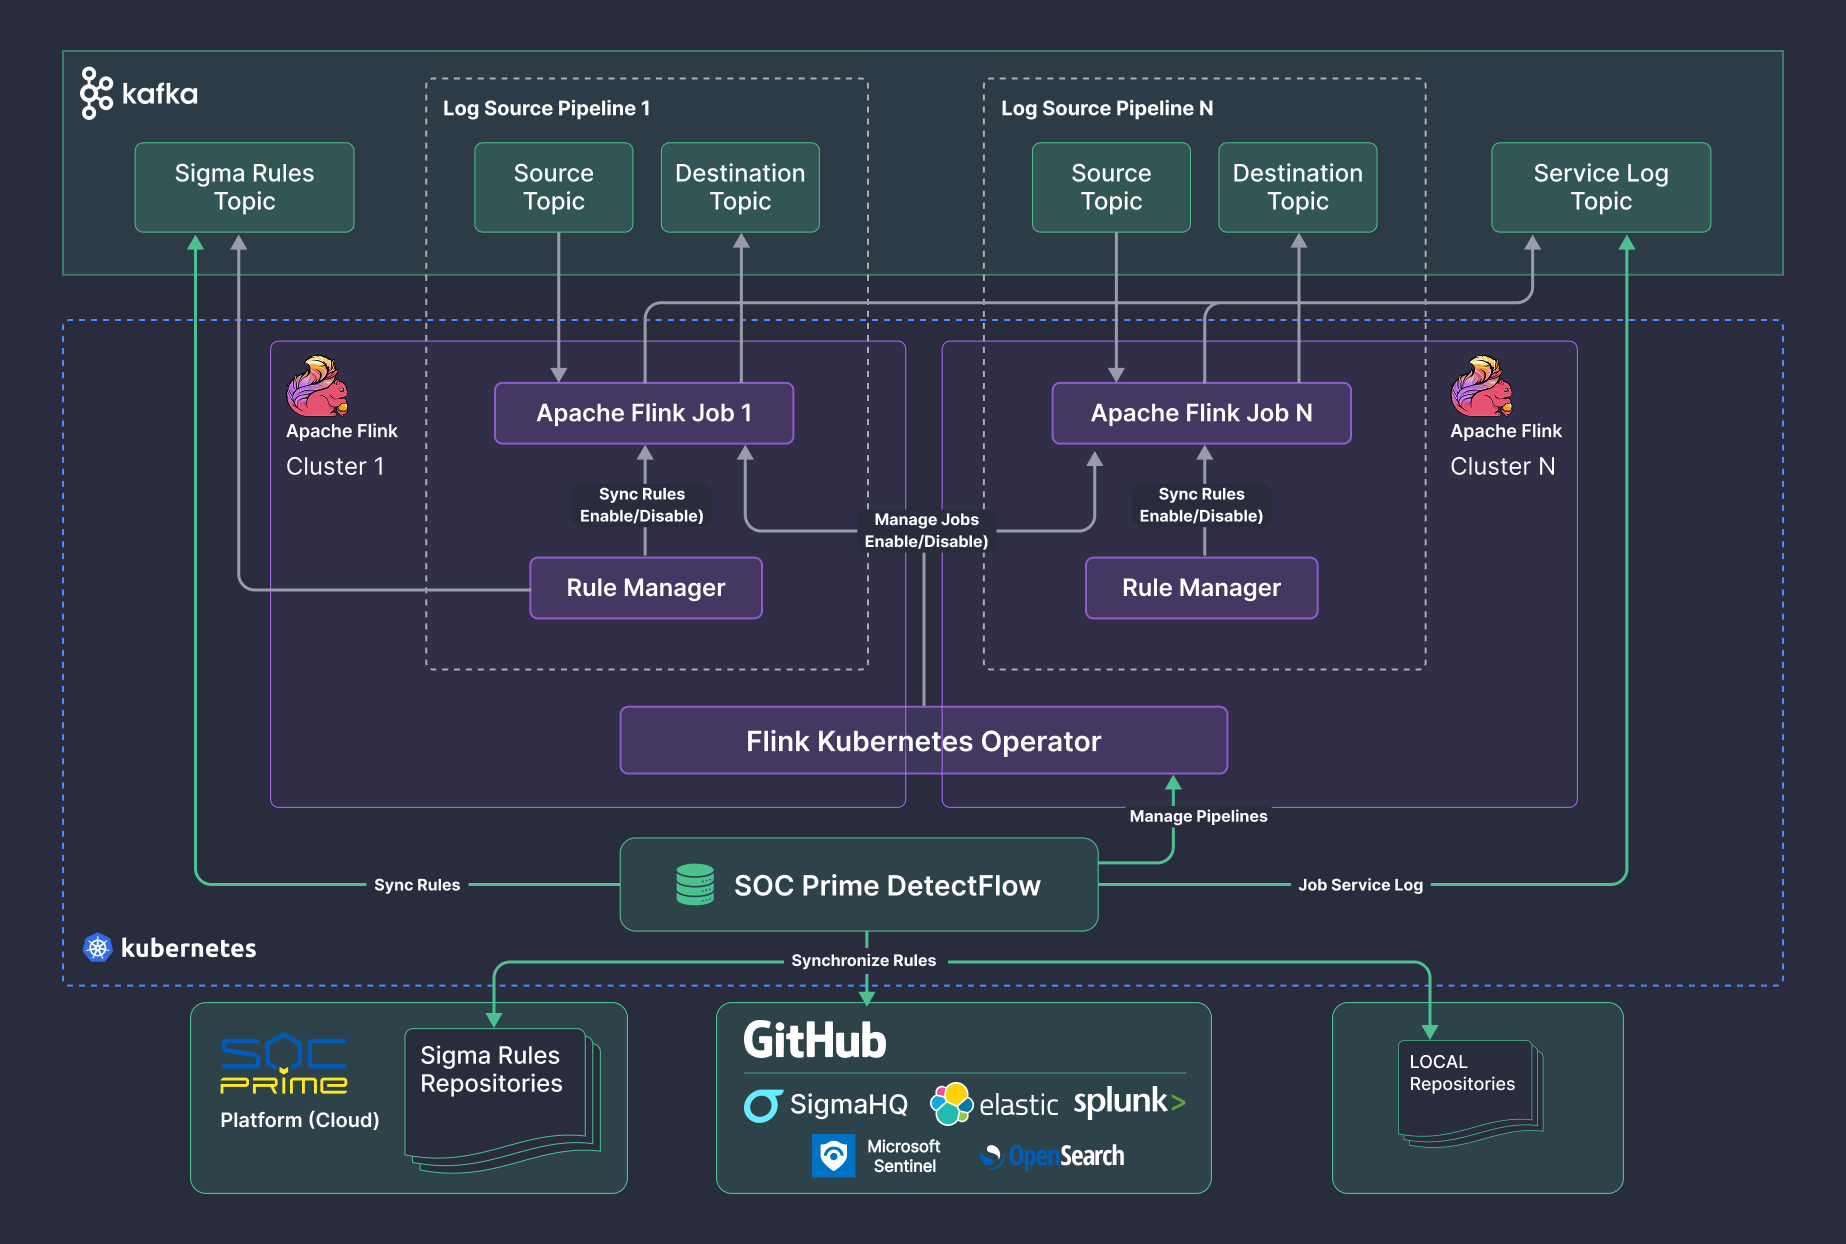
Task: Click the Apache Flink Job N box
Action: tap(1202, 413)
